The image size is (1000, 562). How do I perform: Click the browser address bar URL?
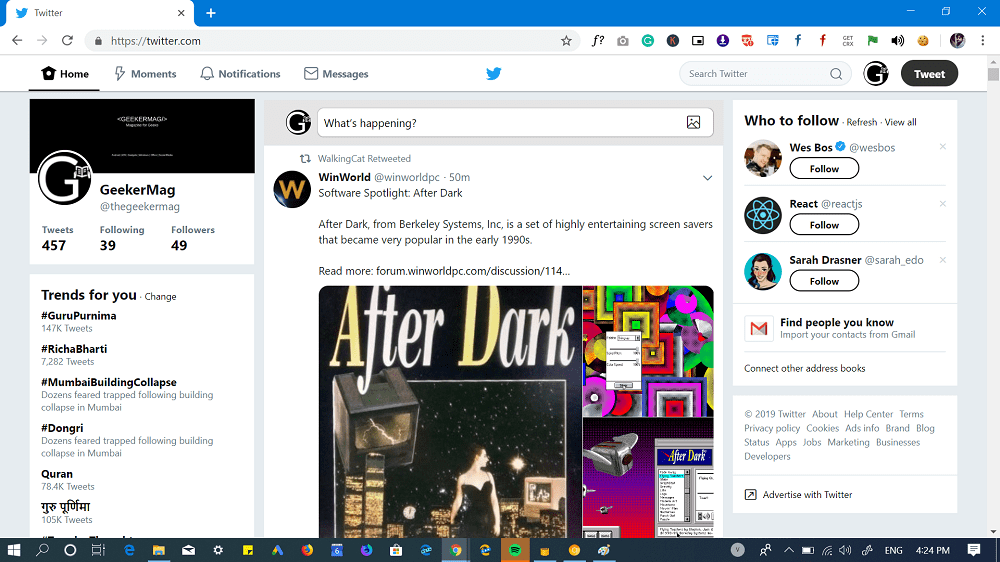tap(156, 41)
